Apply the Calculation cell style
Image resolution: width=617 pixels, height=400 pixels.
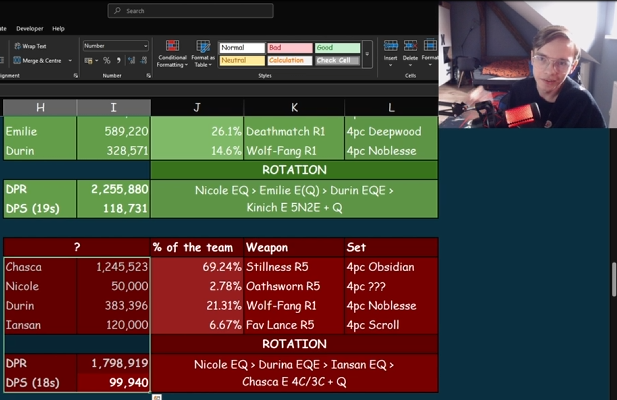click(x=290, y=61)
